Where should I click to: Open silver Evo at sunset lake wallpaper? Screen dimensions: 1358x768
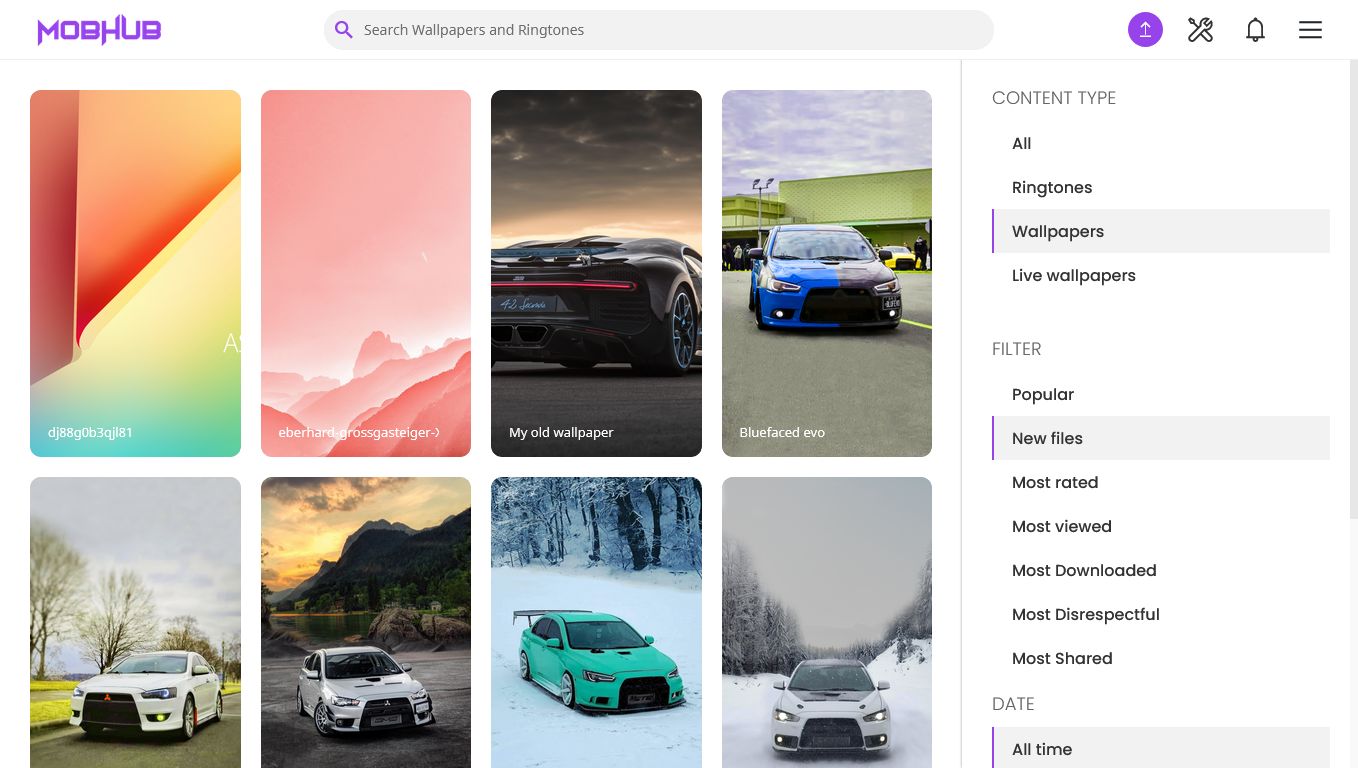(366, 622)
